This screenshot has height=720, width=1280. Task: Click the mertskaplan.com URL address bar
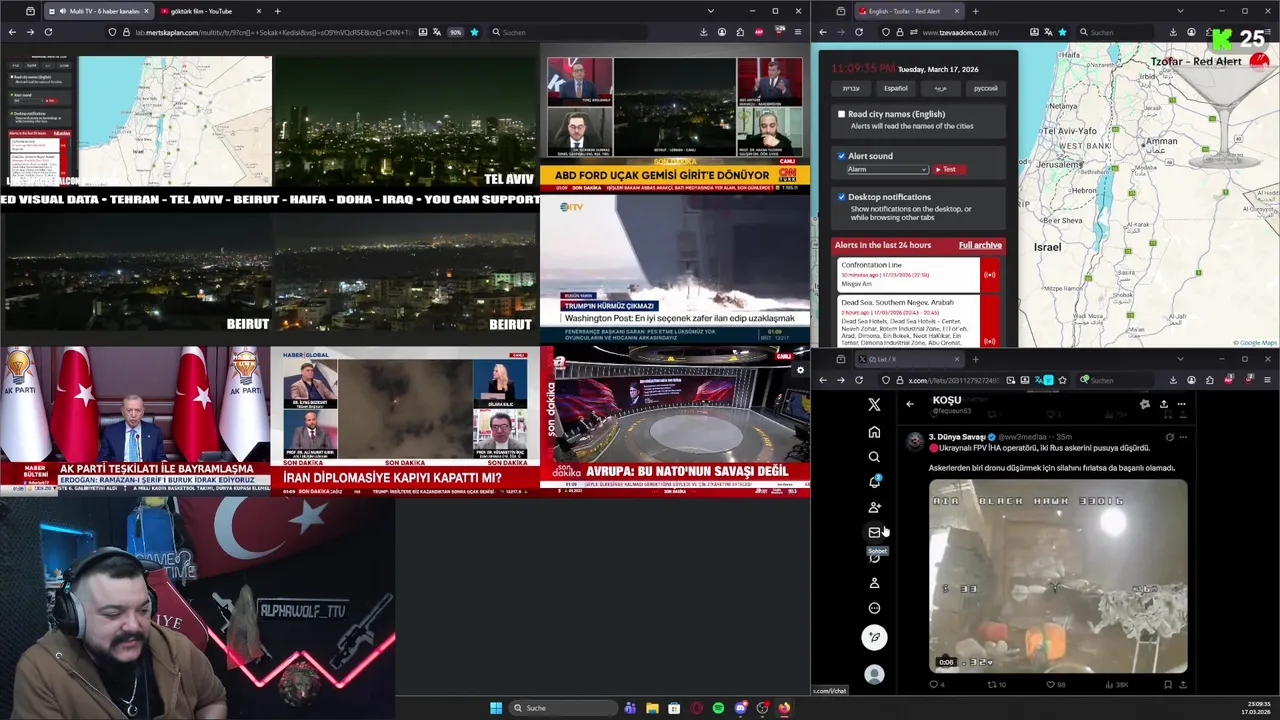tap(272, 32)
